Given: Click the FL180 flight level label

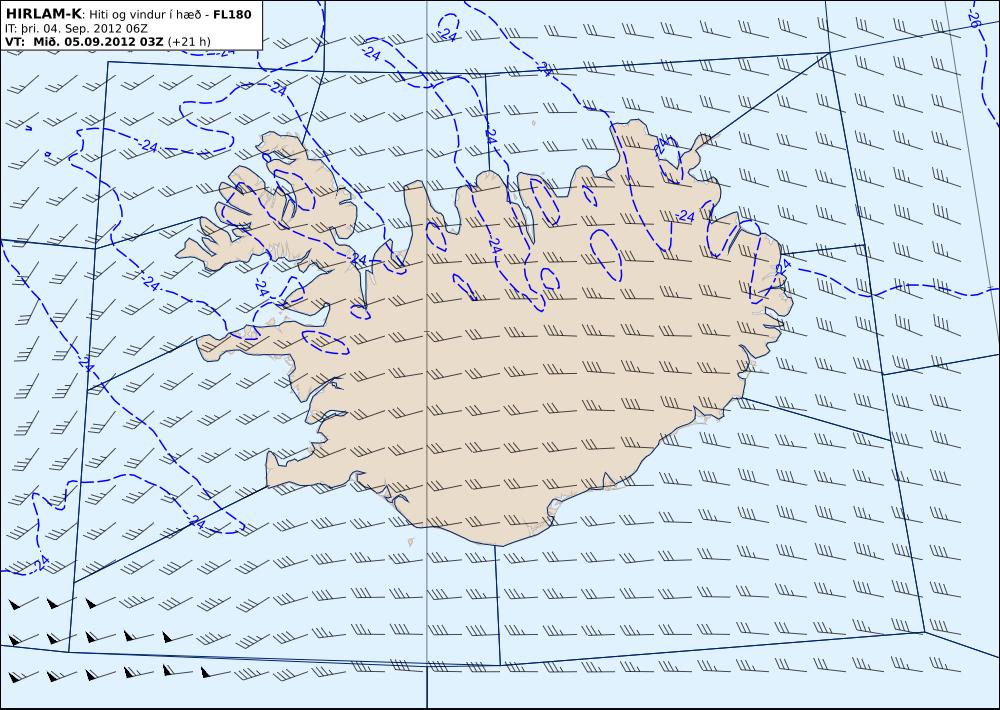Looking at the screenshot, I should pyautogui.click(x=232, y=14).
